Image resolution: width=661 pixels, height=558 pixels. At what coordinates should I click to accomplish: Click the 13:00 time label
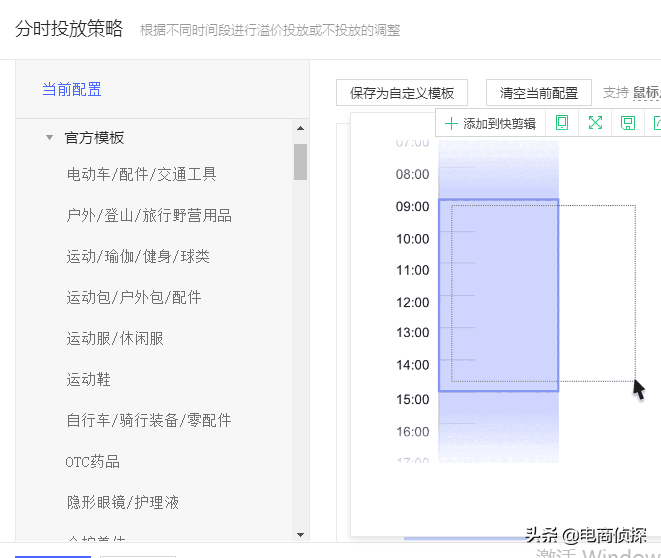click(412, 333)
